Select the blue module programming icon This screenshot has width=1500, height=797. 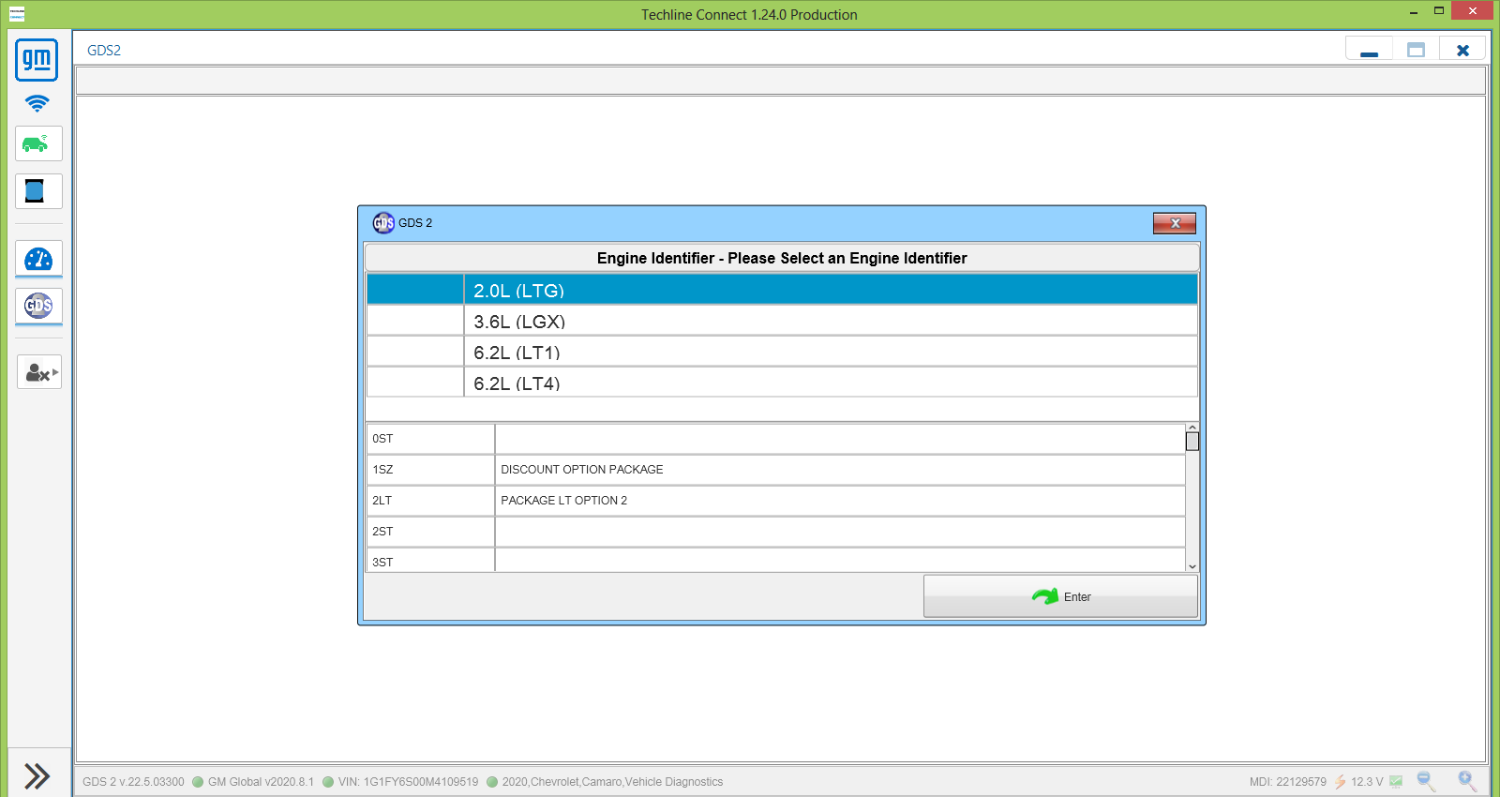pyautogui.click(x=39, y=191)
